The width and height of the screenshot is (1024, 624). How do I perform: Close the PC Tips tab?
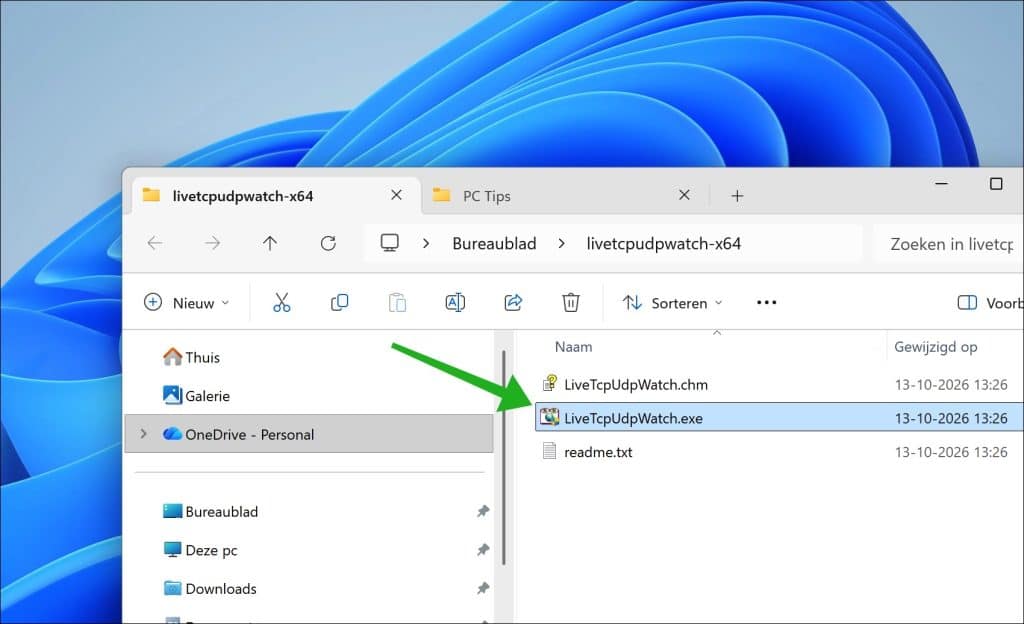[x=684, y=195]
